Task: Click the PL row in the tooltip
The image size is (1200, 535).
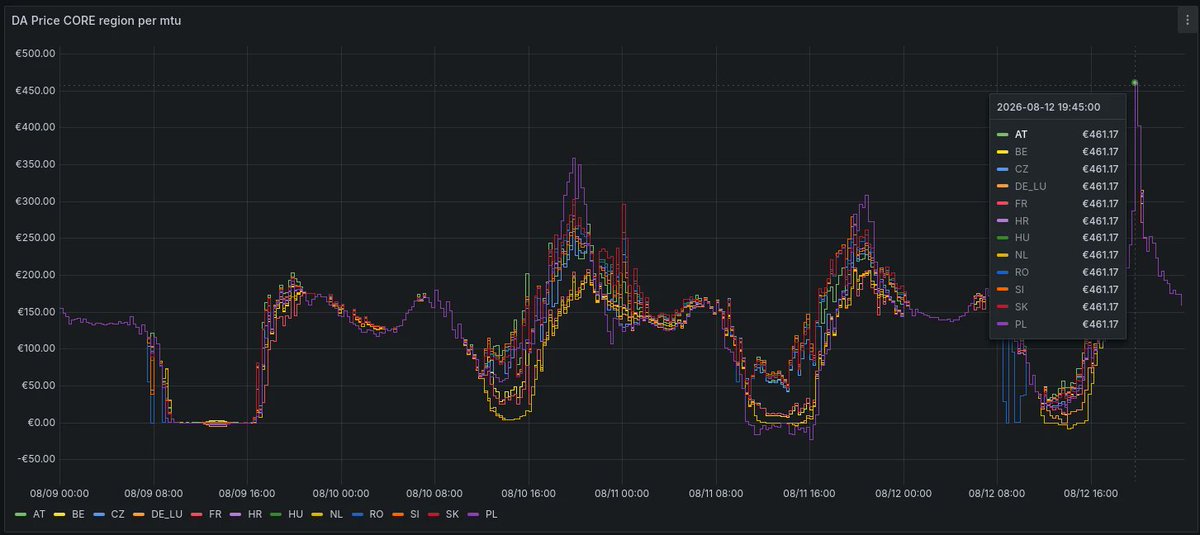Action: (x=1058, y=324)
